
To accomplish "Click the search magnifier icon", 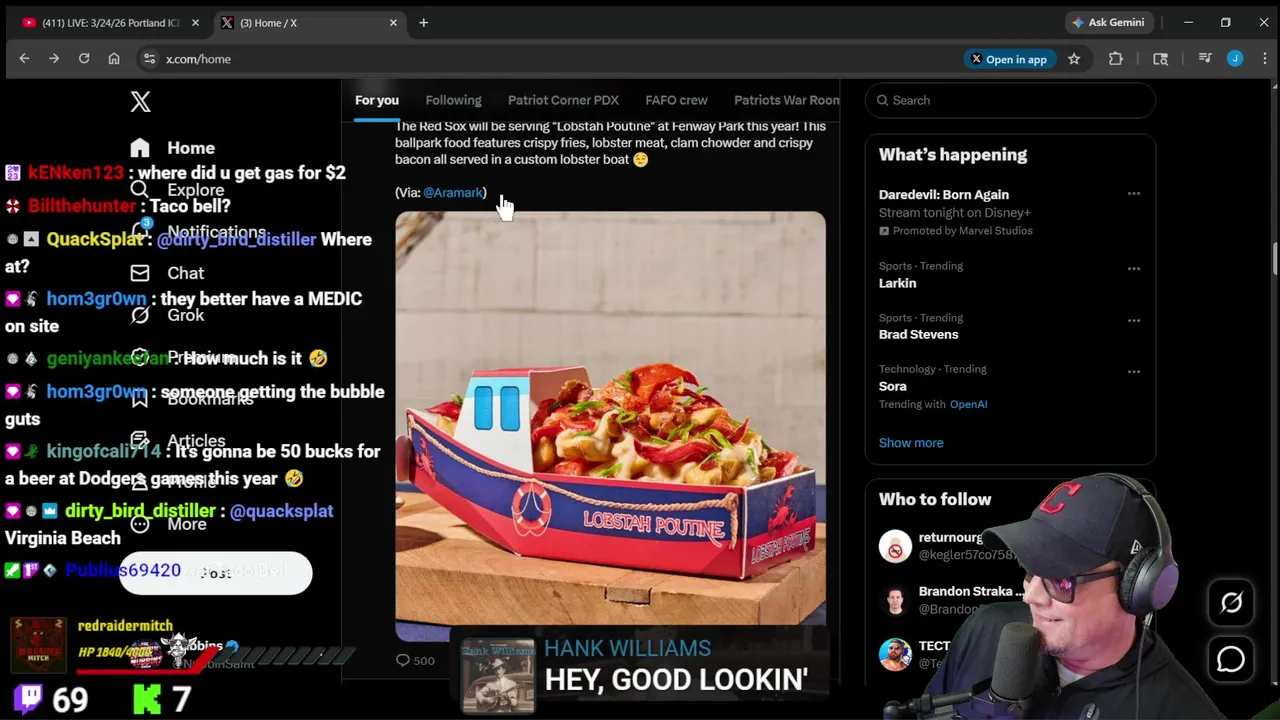I will tap(882, 100).
